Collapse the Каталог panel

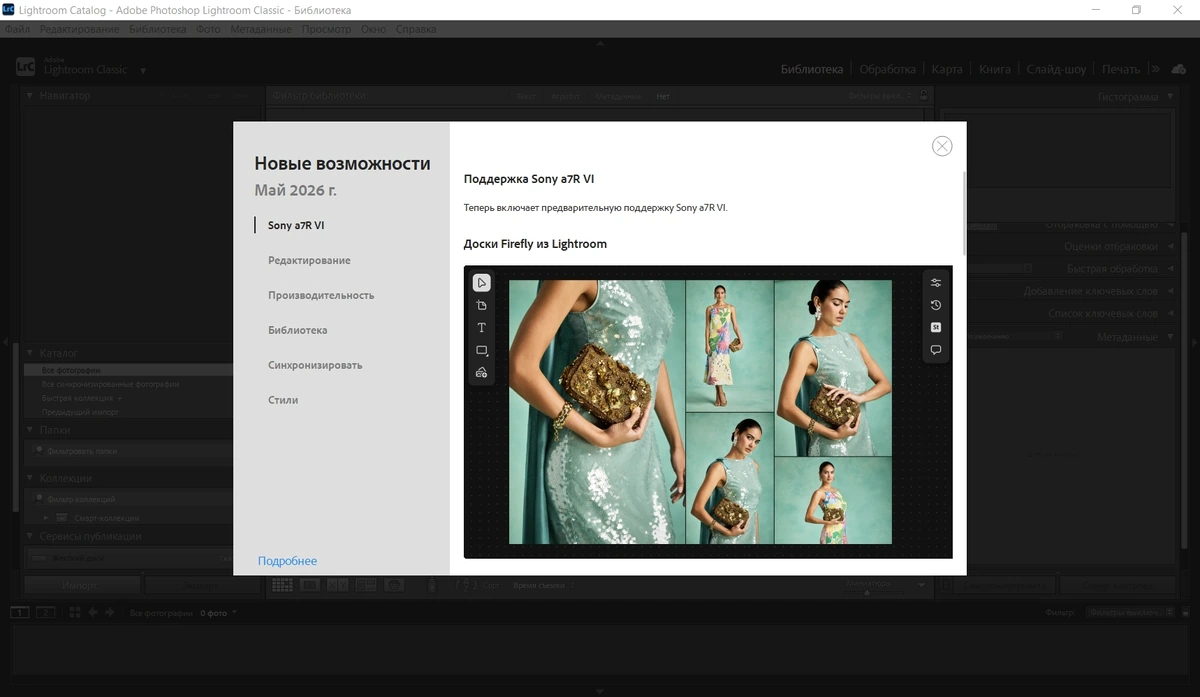pos(30,353)
